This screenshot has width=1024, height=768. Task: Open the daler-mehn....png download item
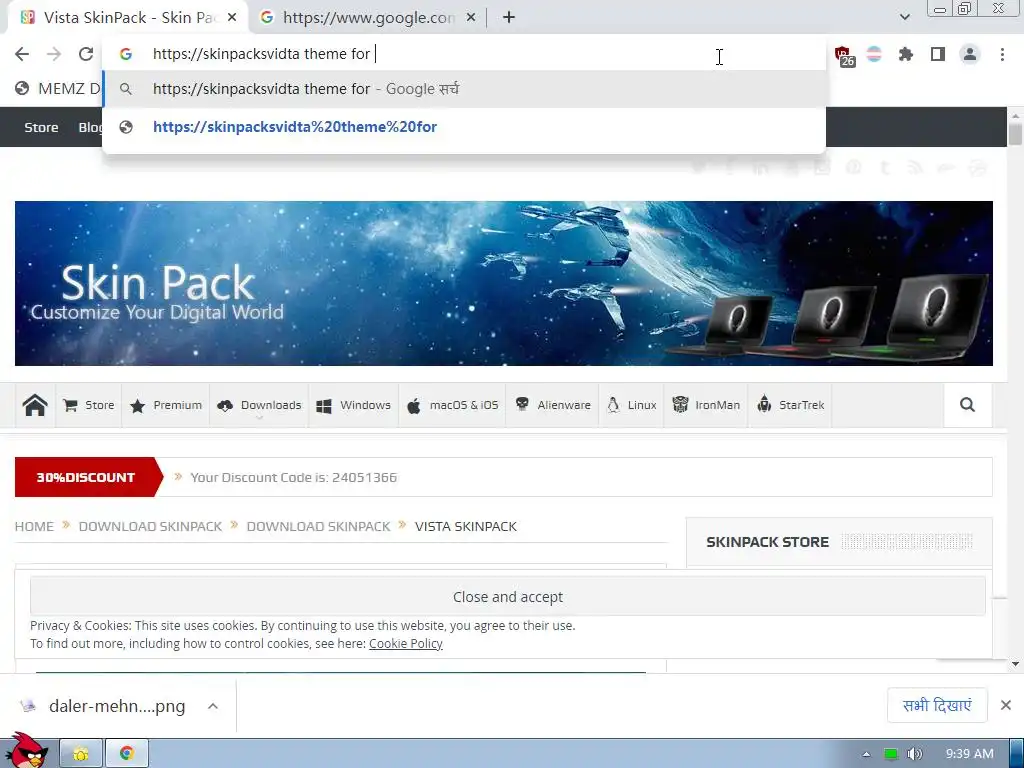(104, 706)
